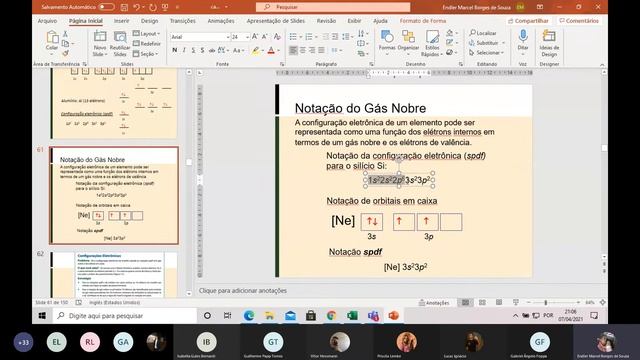Viewport: 640px width, 360px height.
Task: Click 'Clique para adicionar anotações' notes area
Action: pyautogui.click(x=242, y=291)
